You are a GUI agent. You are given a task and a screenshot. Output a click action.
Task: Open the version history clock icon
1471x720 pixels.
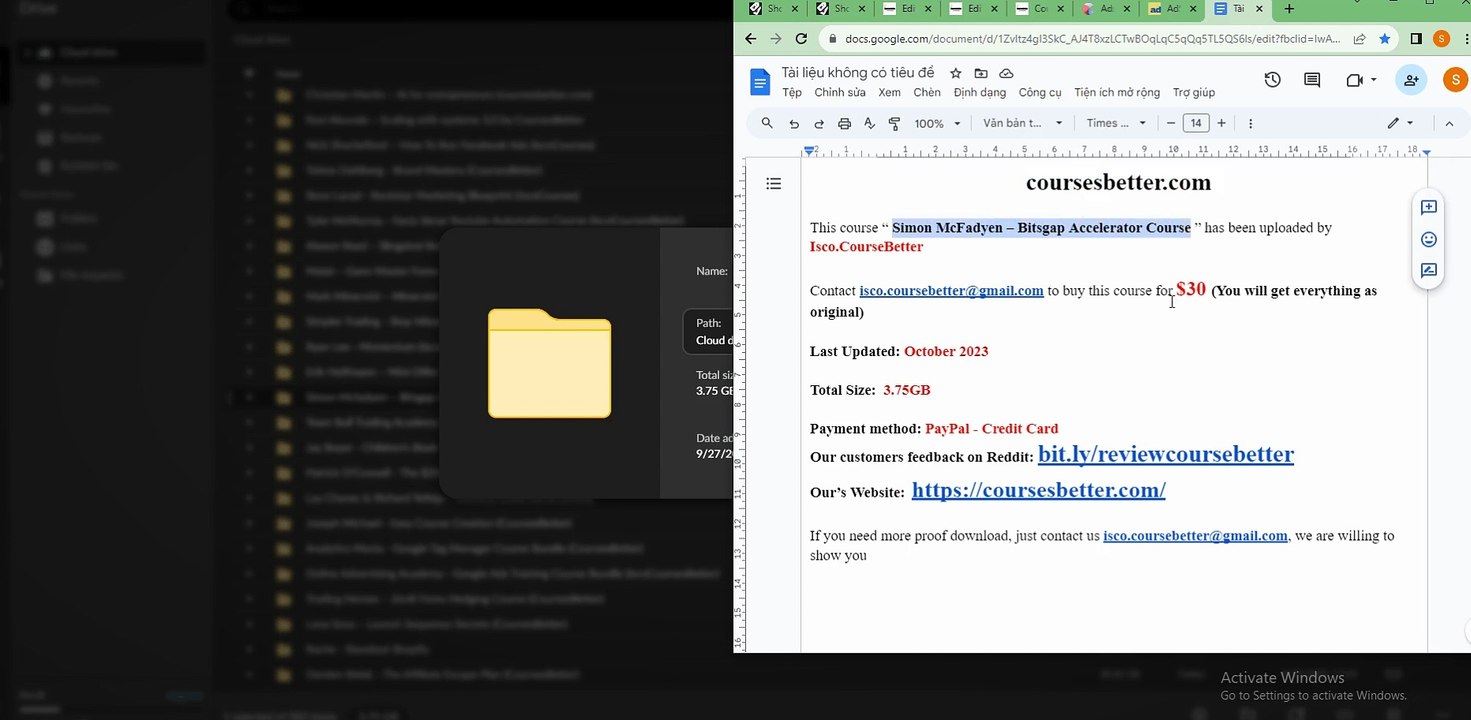1272,80
